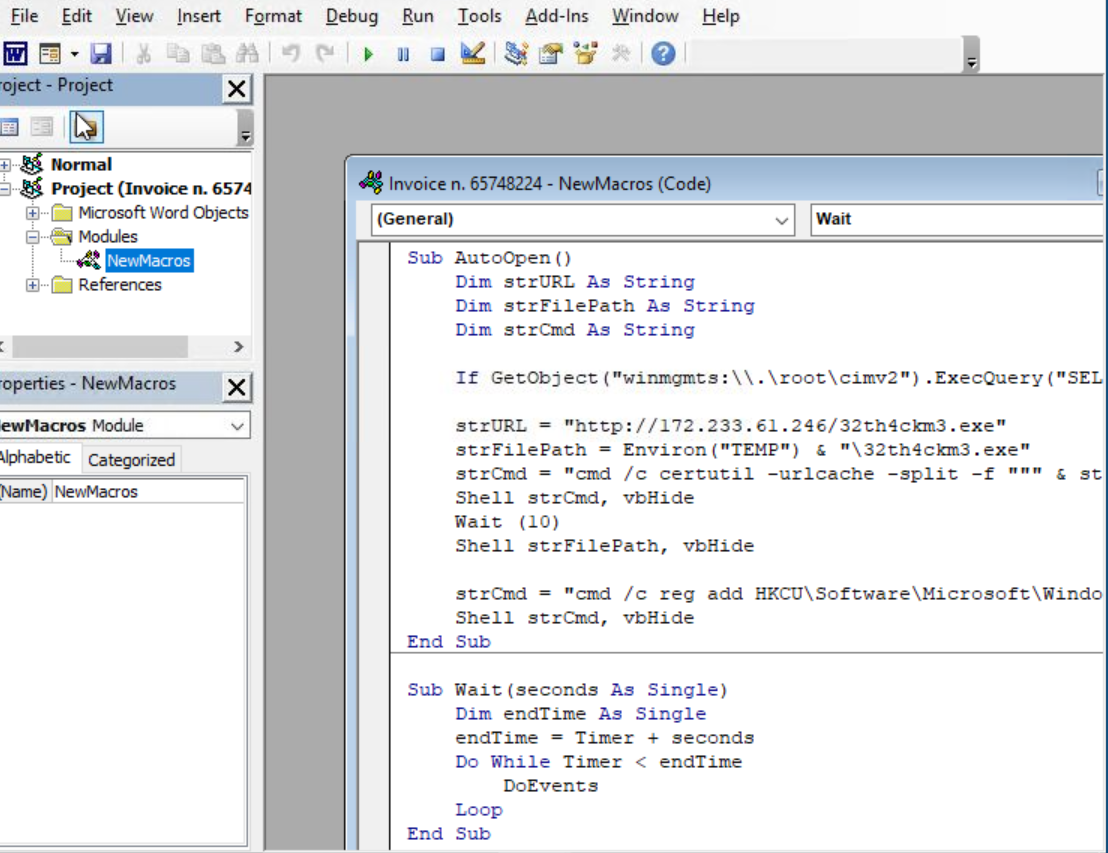
Task: Click right arrow of Project pane scrollbar
Action: pos(239,346)
